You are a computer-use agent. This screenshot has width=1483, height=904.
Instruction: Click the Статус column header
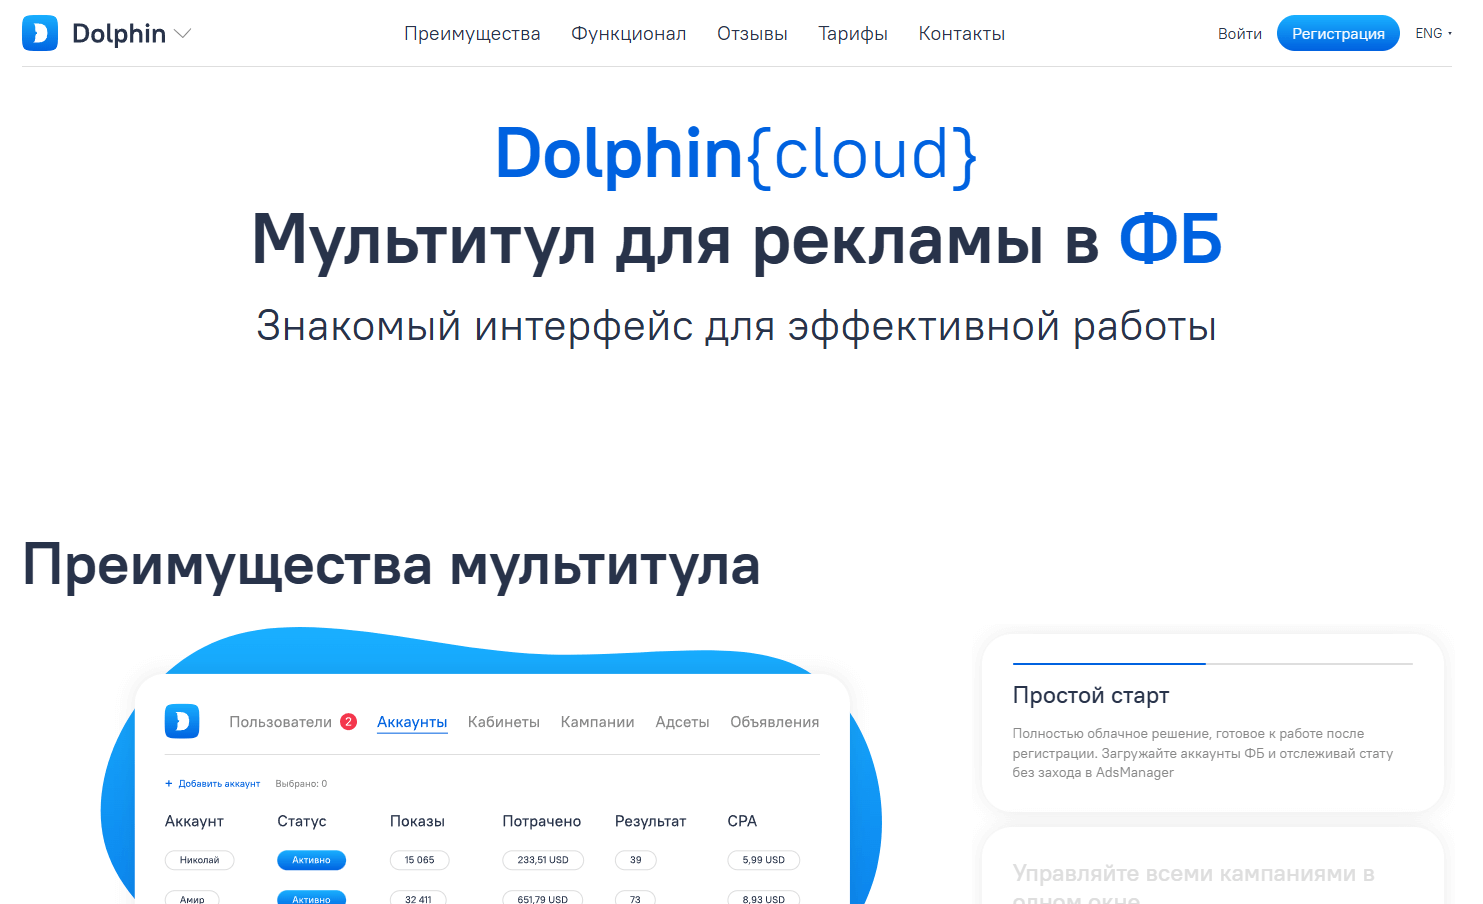click(302, 821)
